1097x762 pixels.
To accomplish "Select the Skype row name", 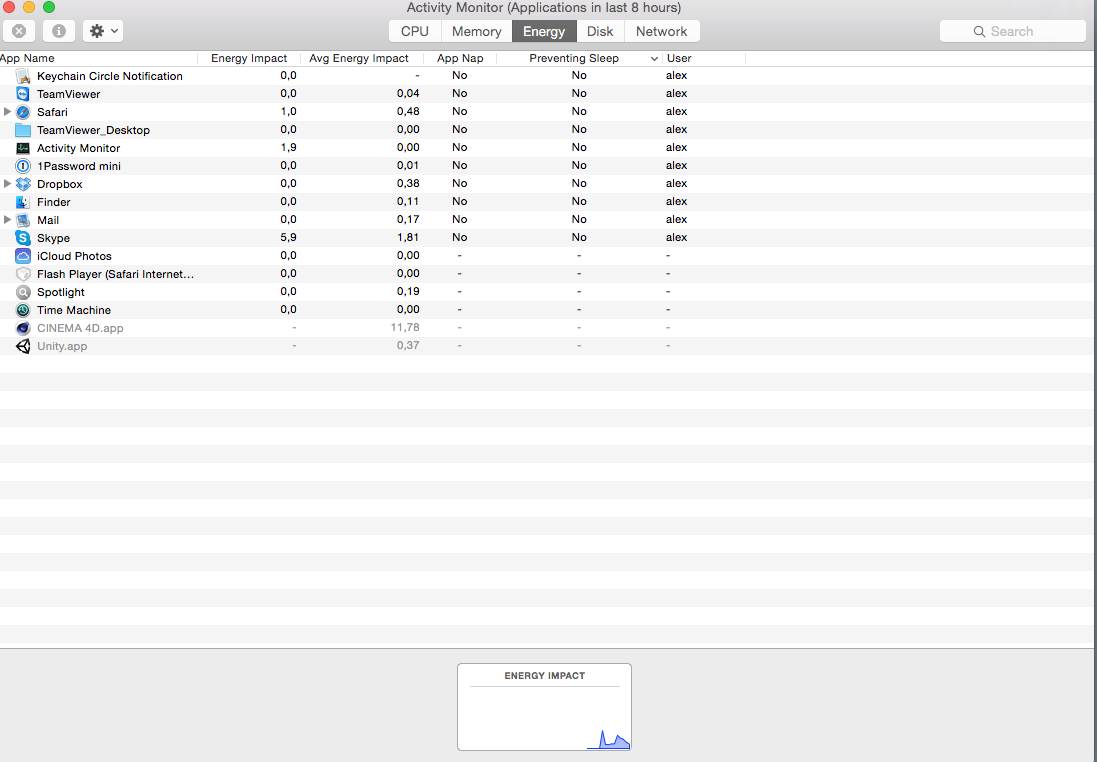I will pyautogui.click(x=53, y=238).
